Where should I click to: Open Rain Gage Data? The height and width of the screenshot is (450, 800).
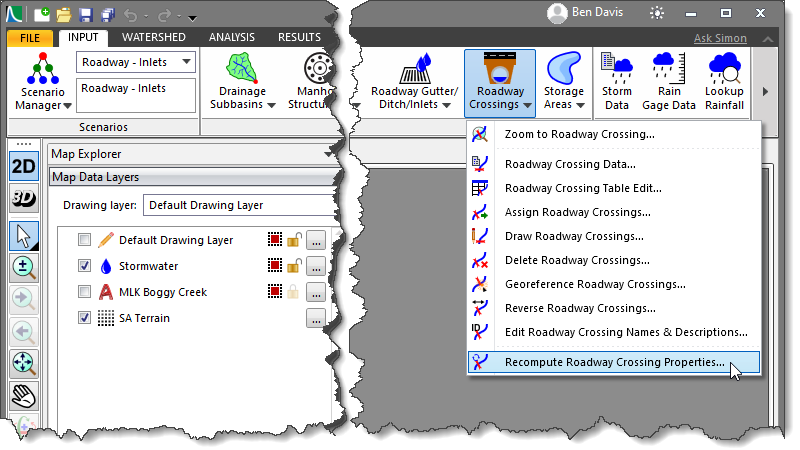(669, 81)
